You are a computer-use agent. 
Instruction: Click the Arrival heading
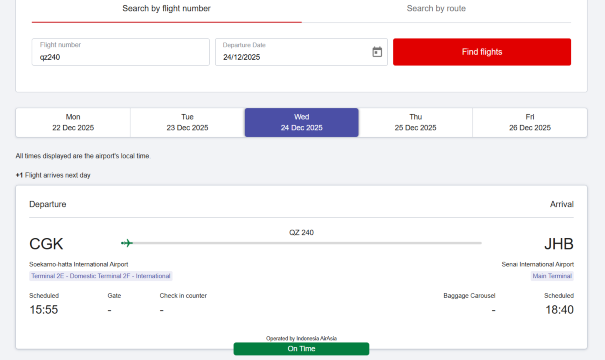[x=562, y=204]
